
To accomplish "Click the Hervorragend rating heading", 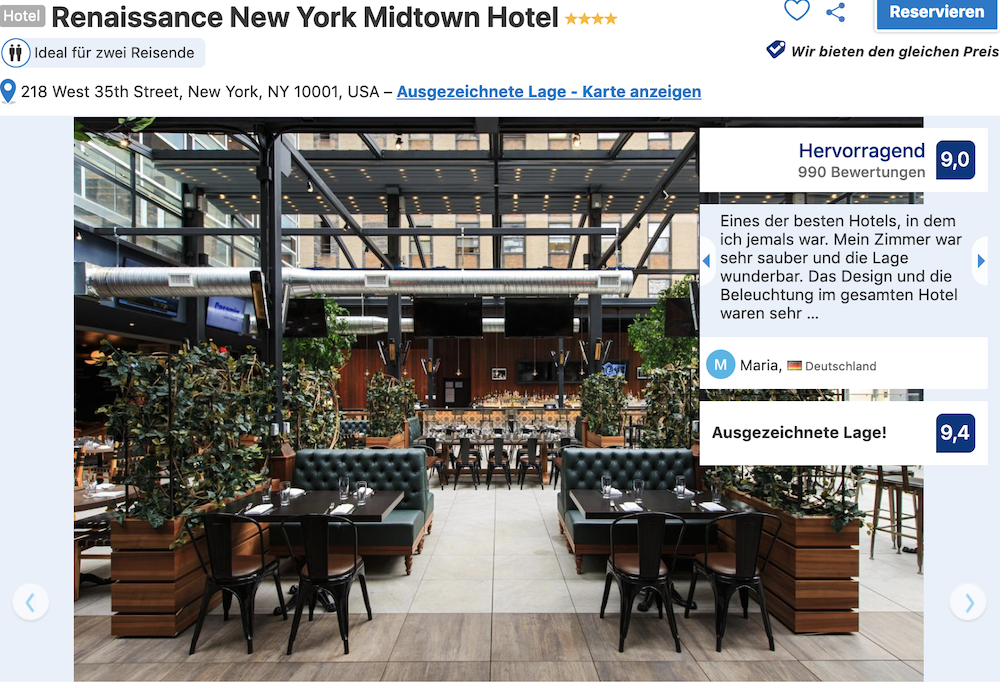I will point(862,151).
